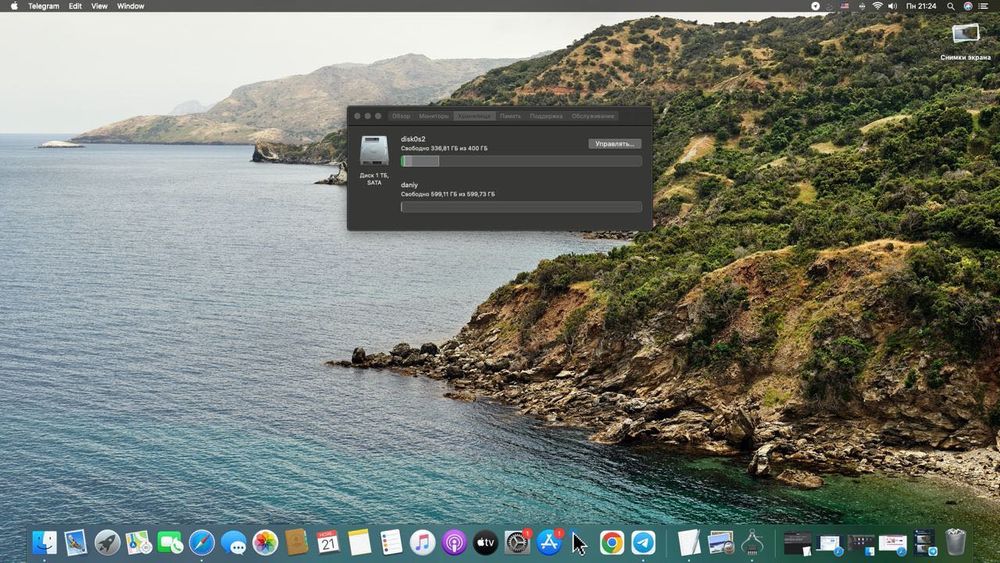
Task: Open the U.S. flag input source menu
Action: click(x=845, y=6)
